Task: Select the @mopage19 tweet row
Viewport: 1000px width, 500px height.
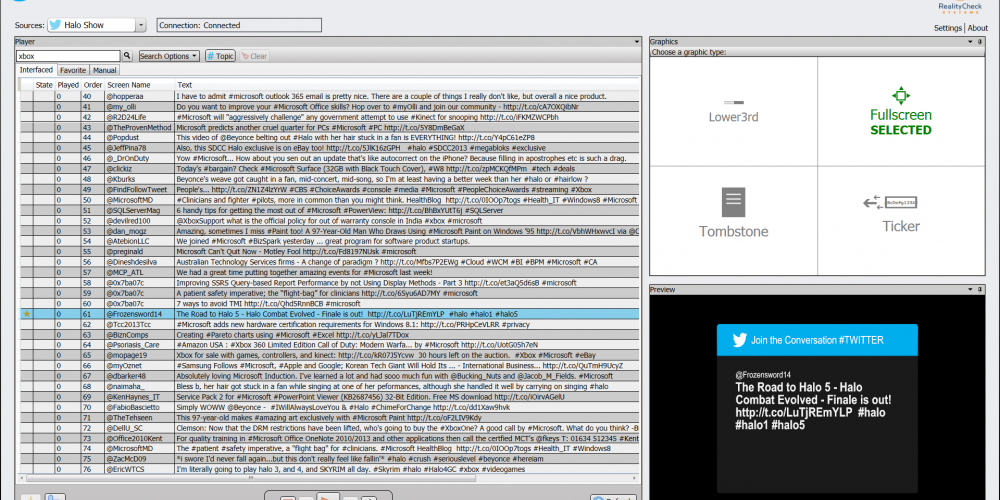Action: point(330,355)
